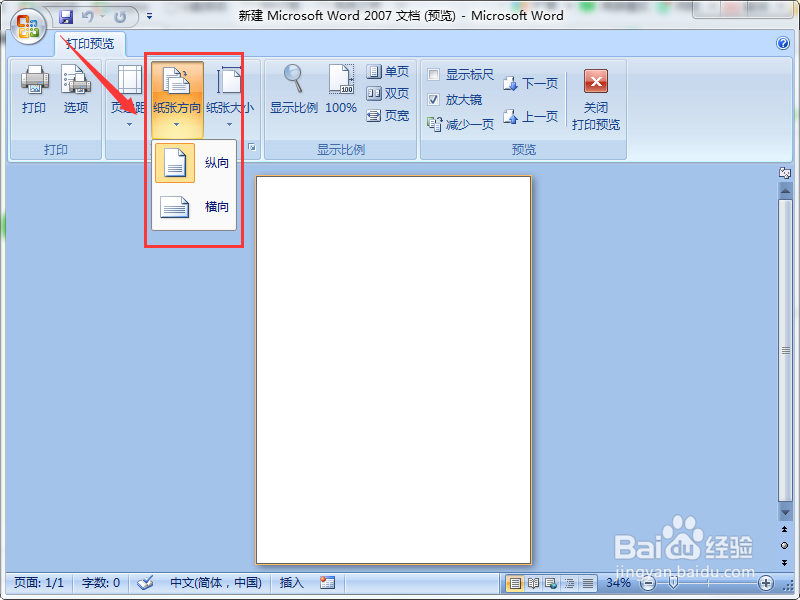
Task: Click the proofing check status icon
Action: (x=145, y=583)
